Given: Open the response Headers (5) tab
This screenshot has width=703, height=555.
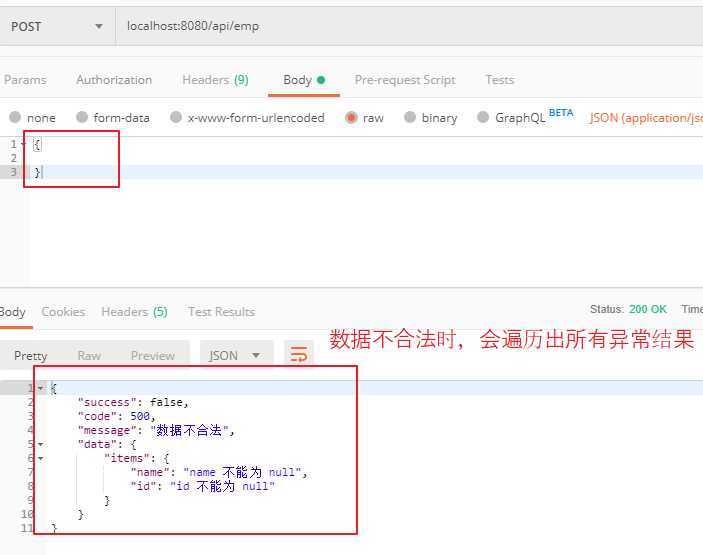Looking at the screenshot, I should click(135, 312).
